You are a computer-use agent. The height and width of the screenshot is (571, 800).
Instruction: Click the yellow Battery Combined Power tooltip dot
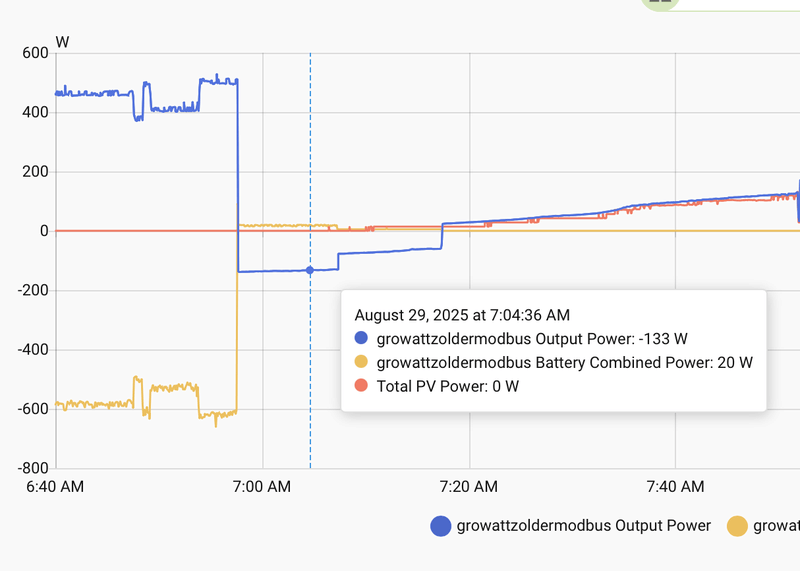point(362,362)
